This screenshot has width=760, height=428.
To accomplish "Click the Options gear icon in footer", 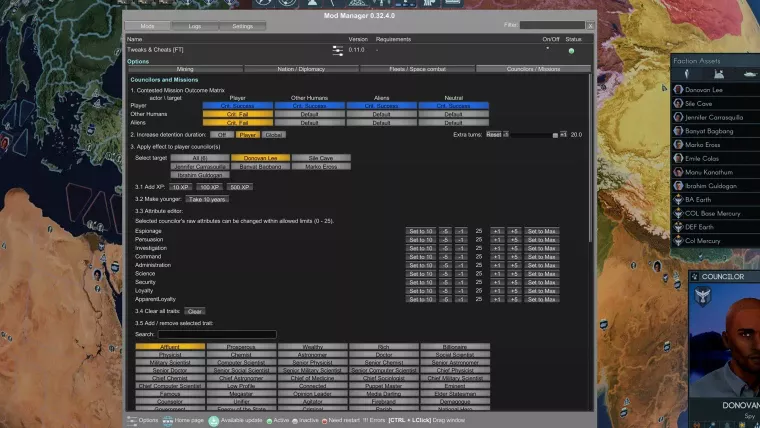I will coord(131,420).
